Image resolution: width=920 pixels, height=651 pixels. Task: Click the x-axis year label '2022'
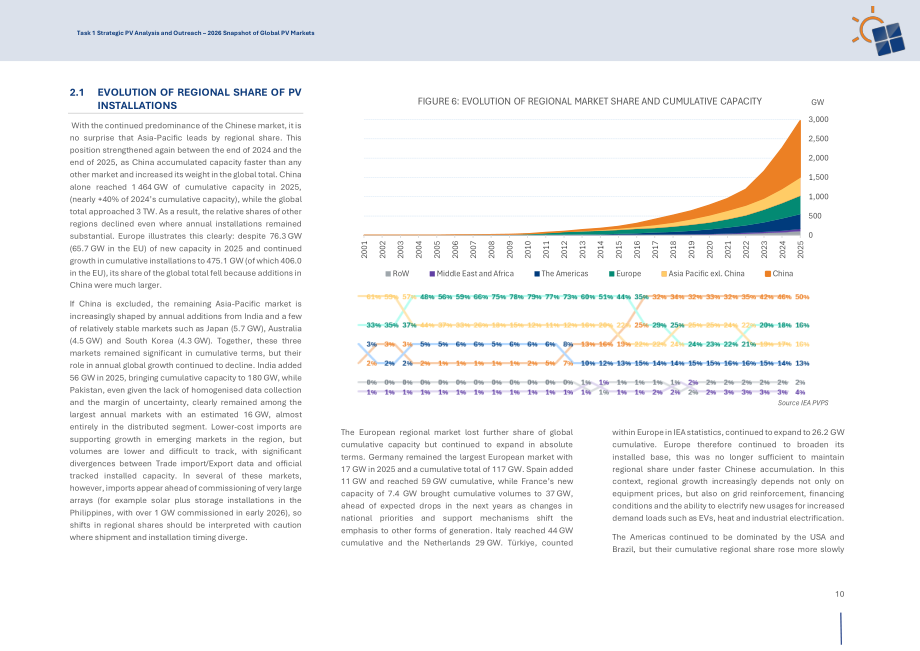[x=746, y=249]
